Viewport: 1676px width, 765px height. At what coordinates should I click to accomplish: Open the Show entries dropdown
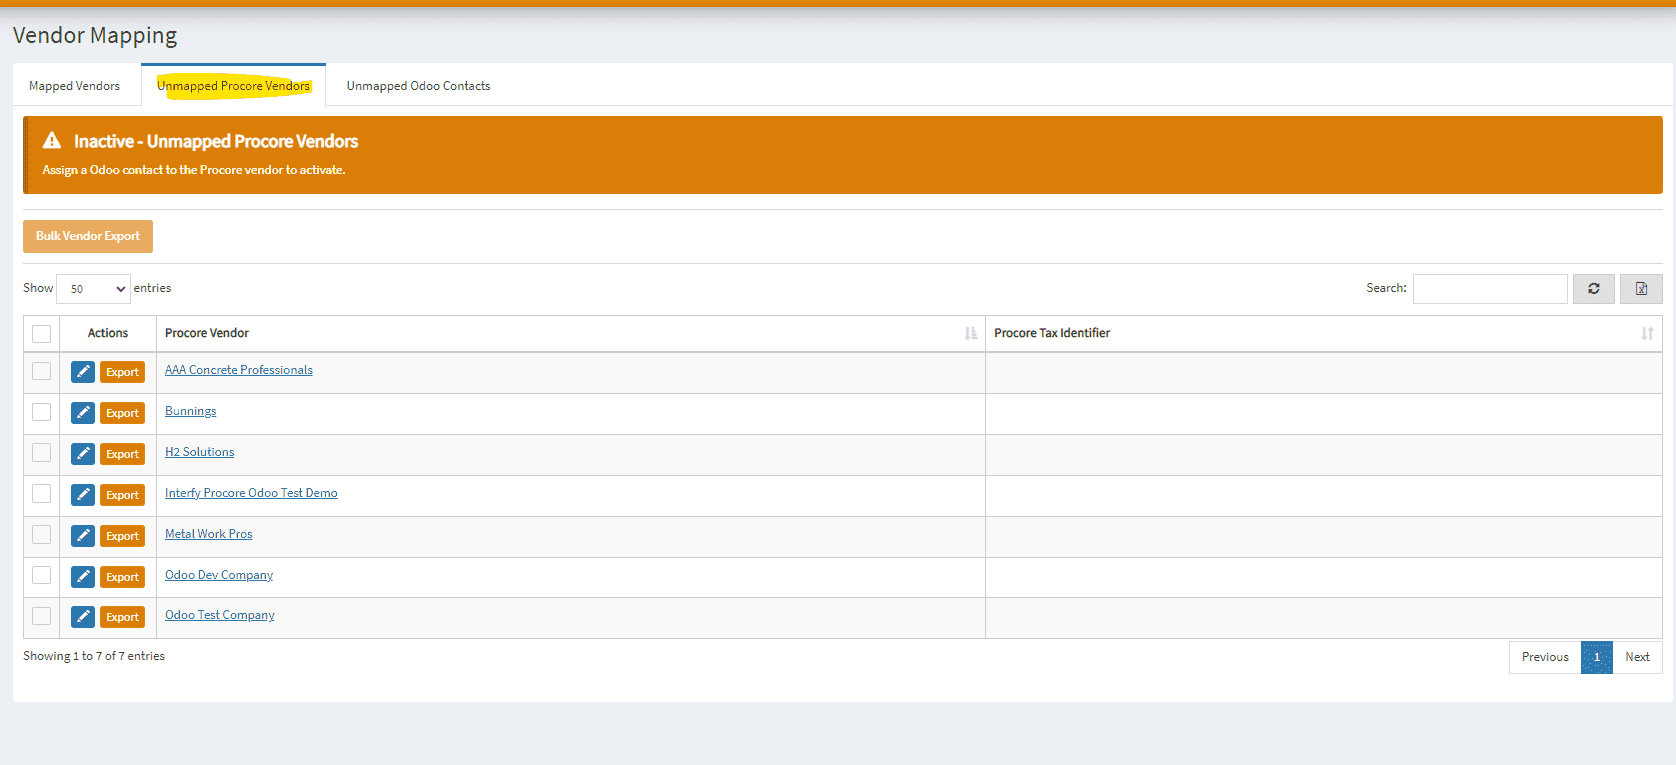[93, 289]
